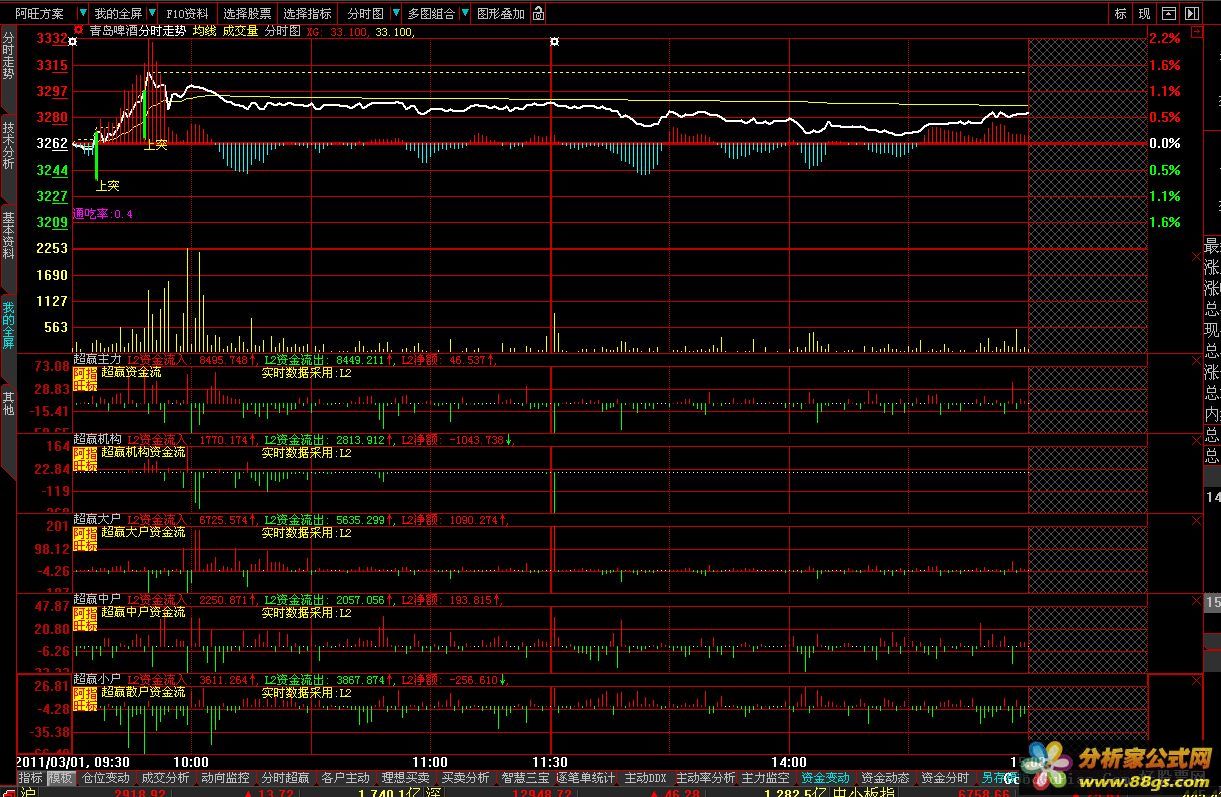
Task: Close the volume panel with its X
Action: (x=1198, y=257)
